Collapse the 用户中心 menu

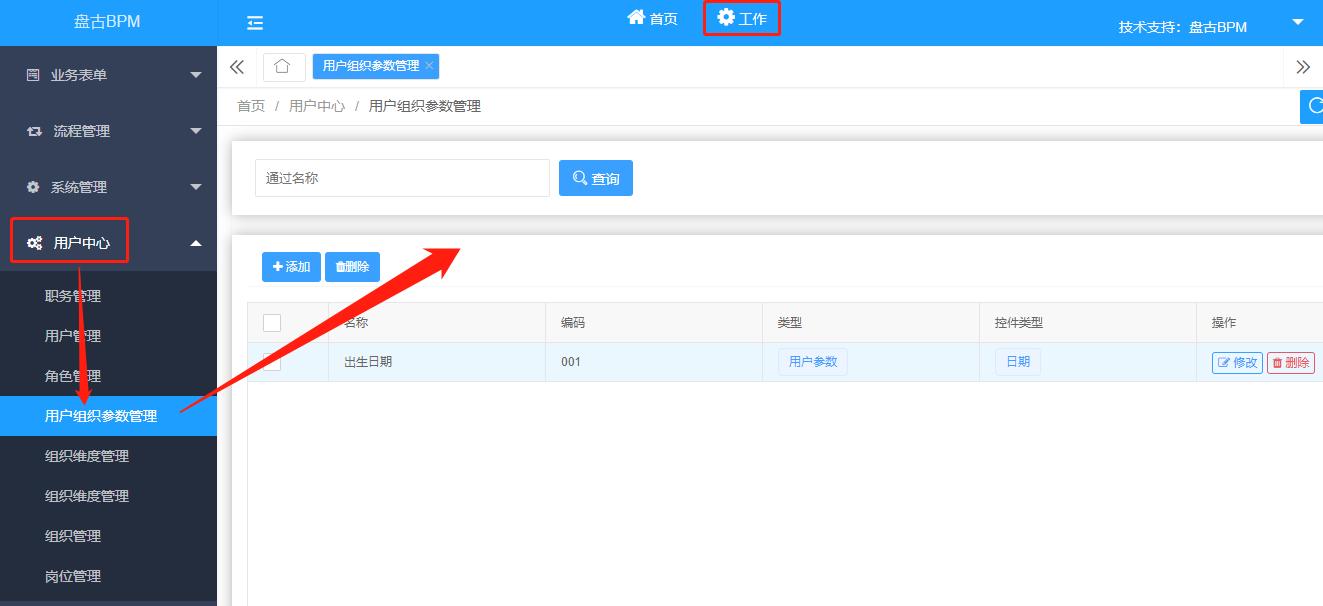pos(108,243)
